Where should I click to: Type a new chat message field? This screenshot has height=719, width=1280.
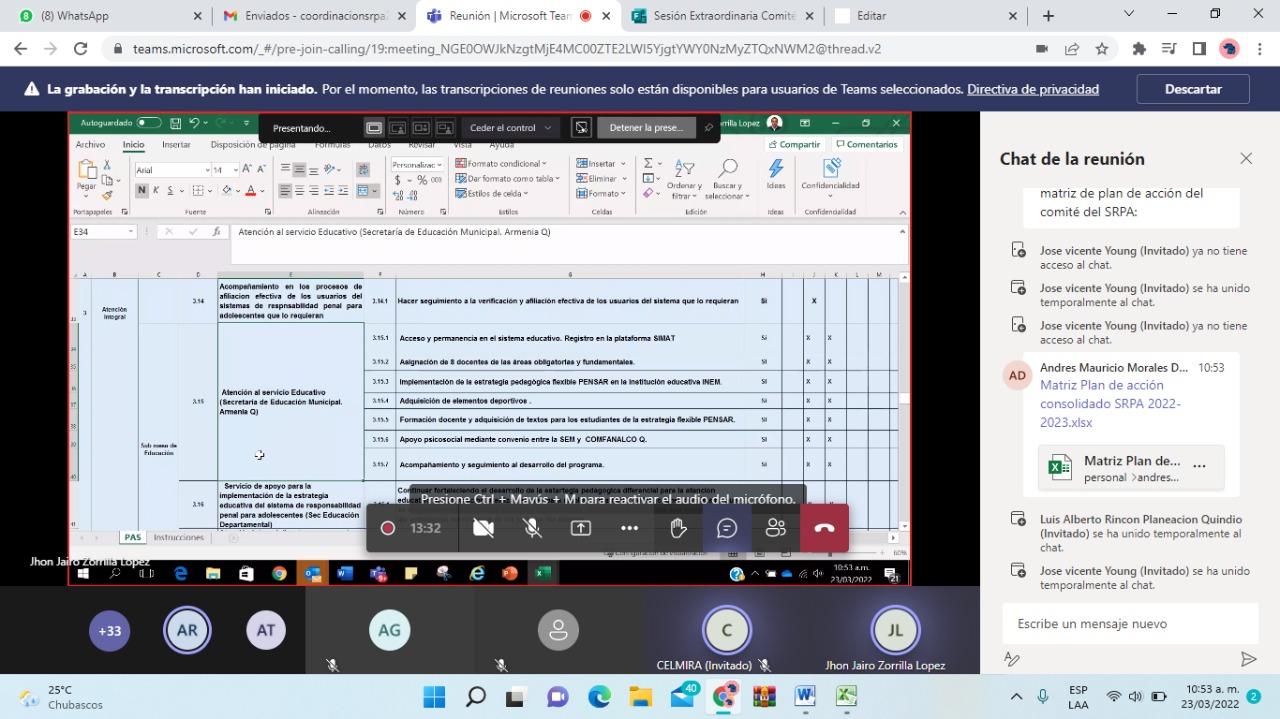pyautogui.click(x=1130, y=624)
